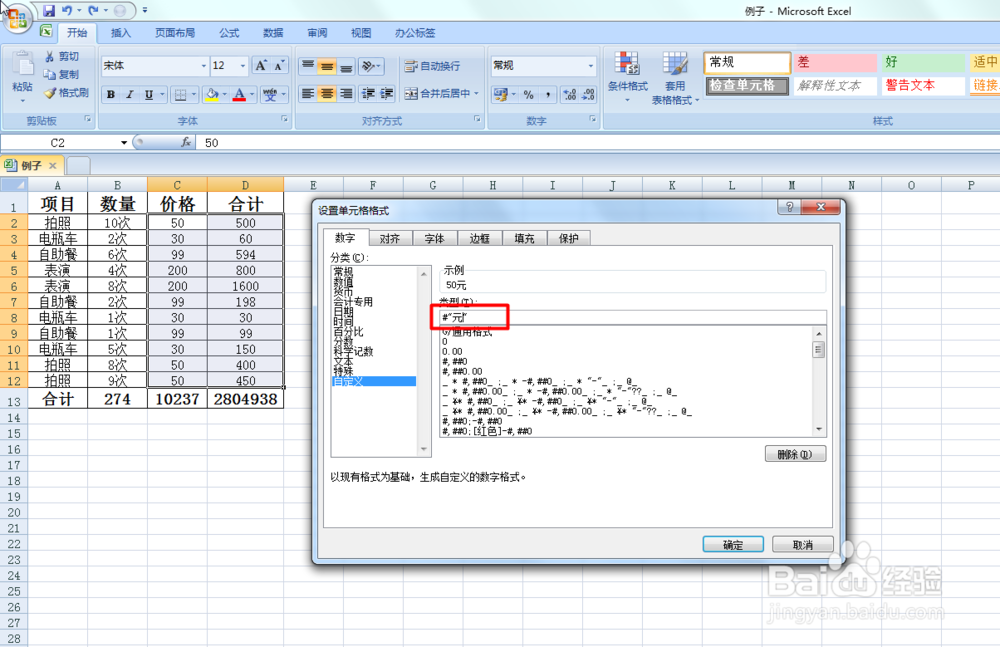Increase the font size
The height and width of the screenshot is (647, 1000).
point(260,65)
